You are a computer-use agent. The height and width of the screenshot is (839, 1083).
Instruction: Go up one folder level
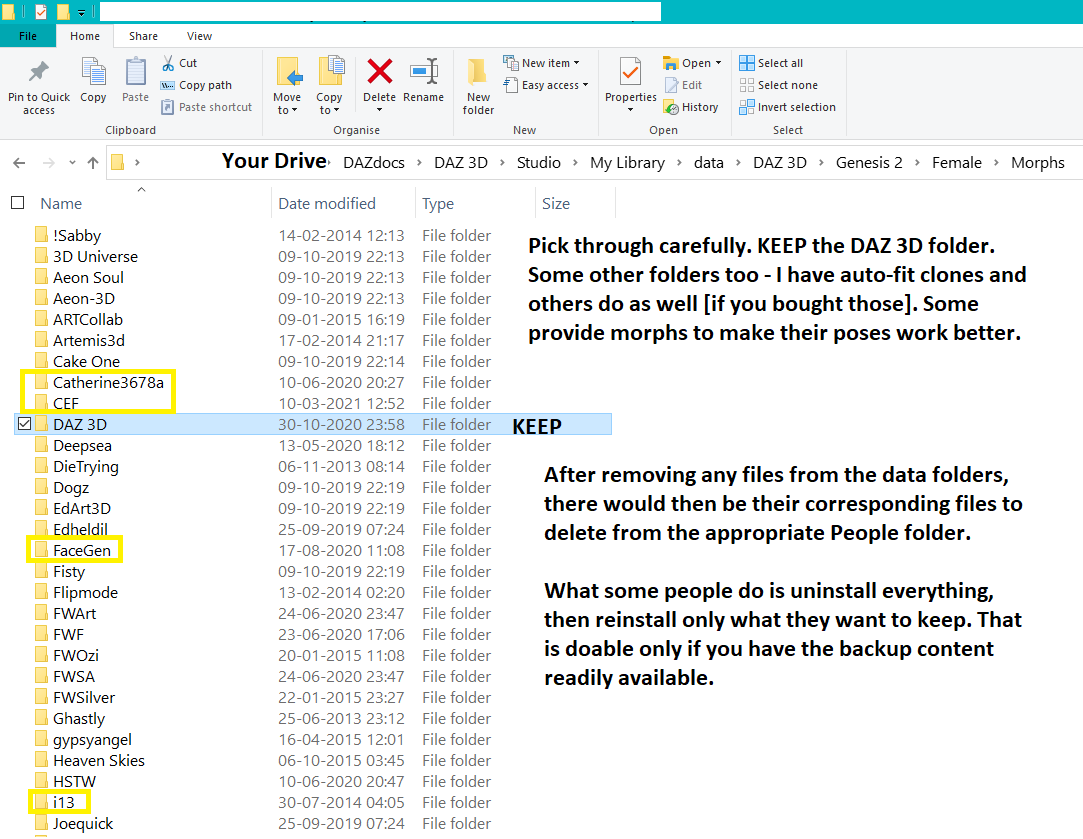(x=93, y=163)
